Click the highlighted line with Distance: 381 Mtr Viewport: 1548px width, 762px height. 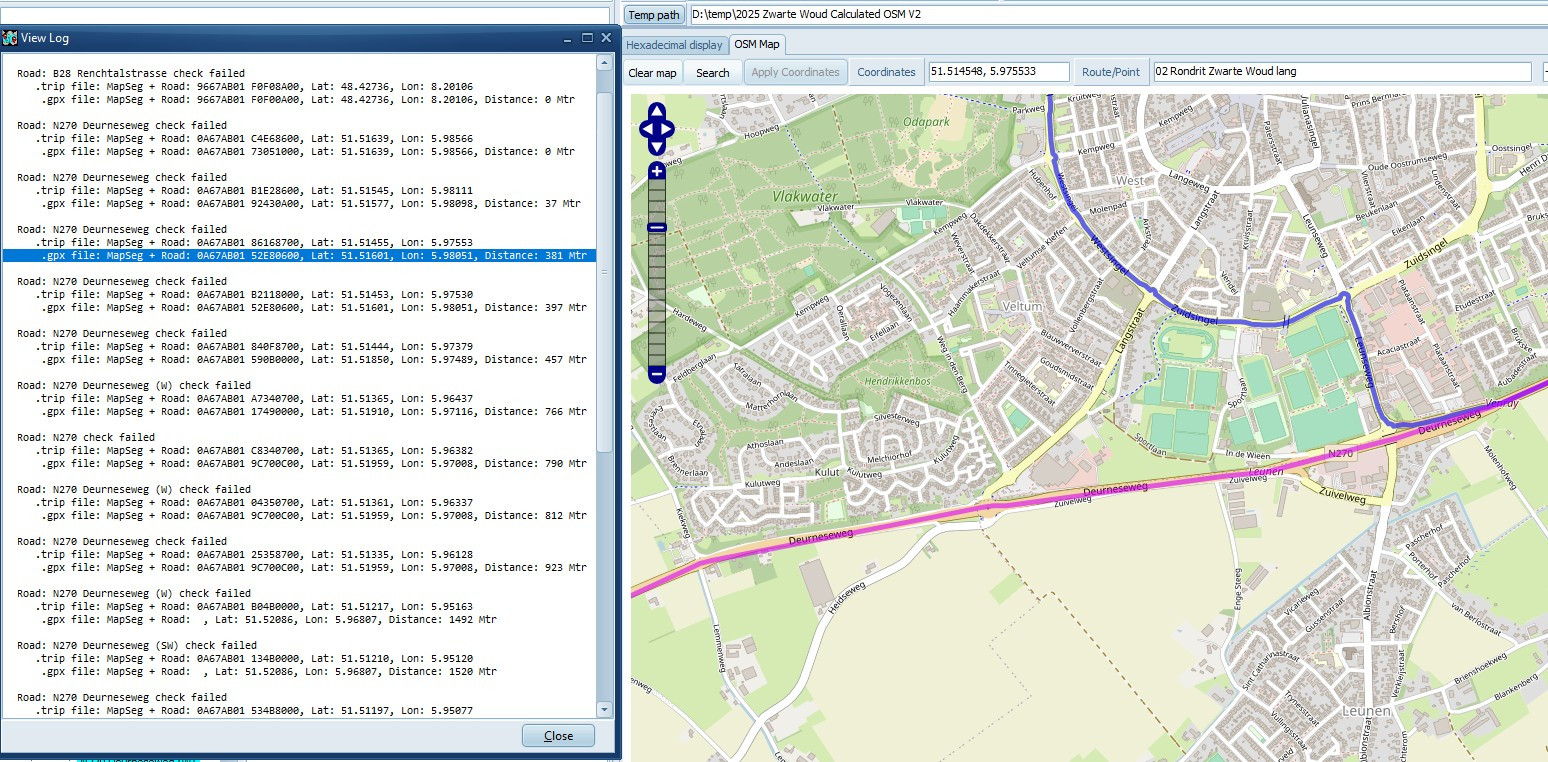[x=300, y=256]
